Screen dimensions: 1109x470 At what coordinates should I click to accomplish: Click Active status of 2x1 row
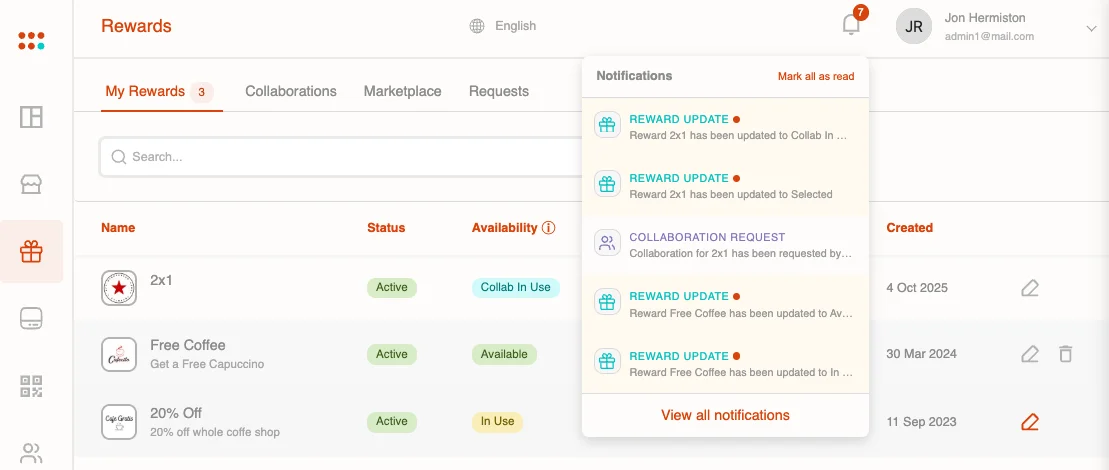pos(392,288)
